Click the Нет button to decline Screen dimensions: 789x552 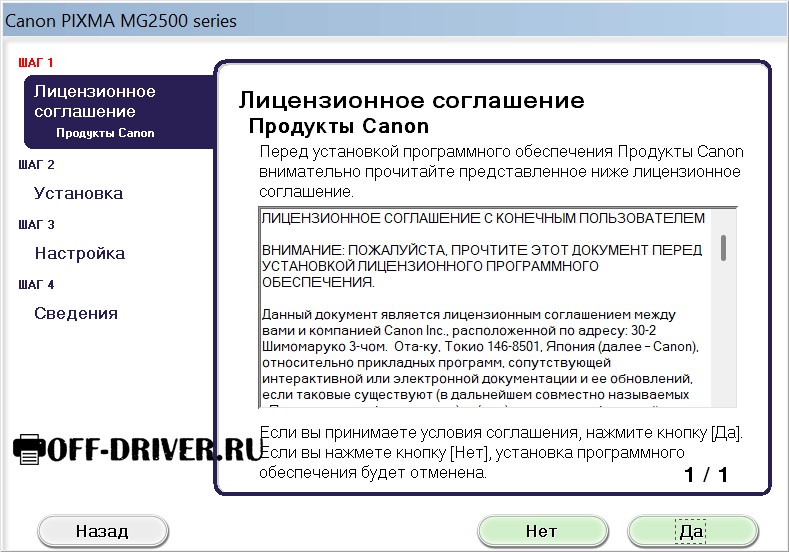pyautogui.click(x=542, y=531)
